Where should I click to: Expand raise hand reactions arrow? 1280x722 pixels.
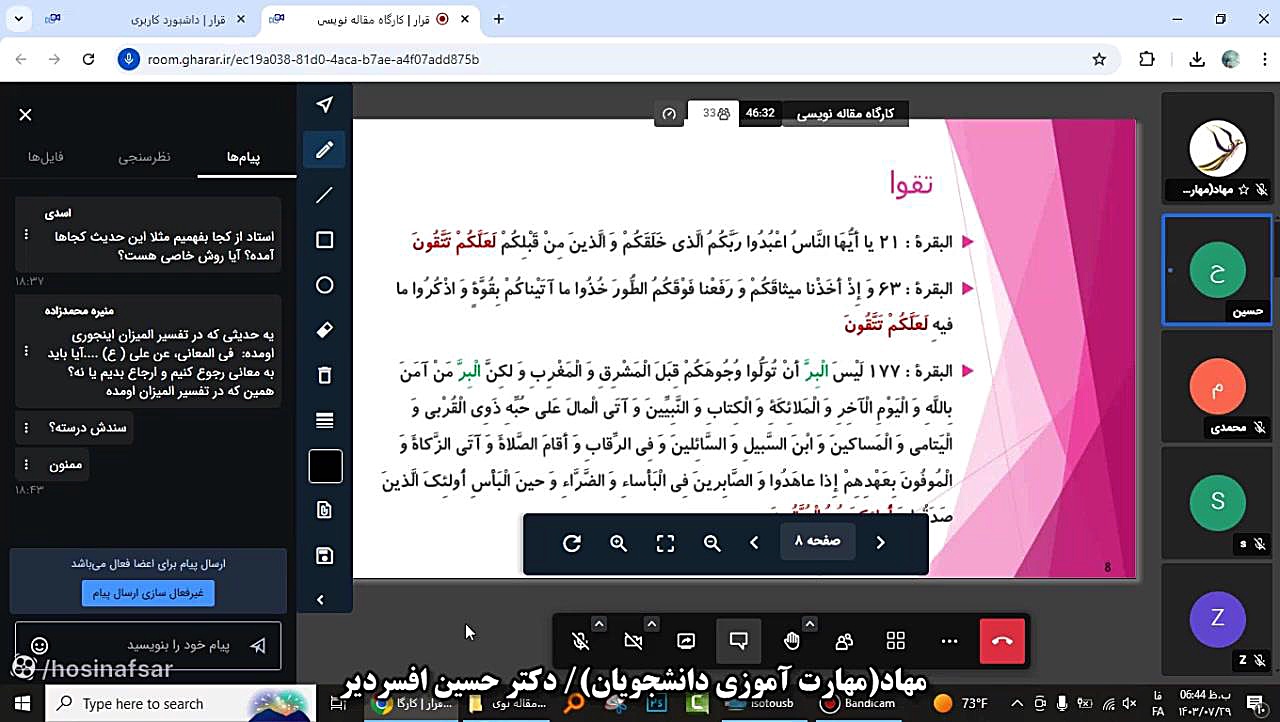[810, 624]
